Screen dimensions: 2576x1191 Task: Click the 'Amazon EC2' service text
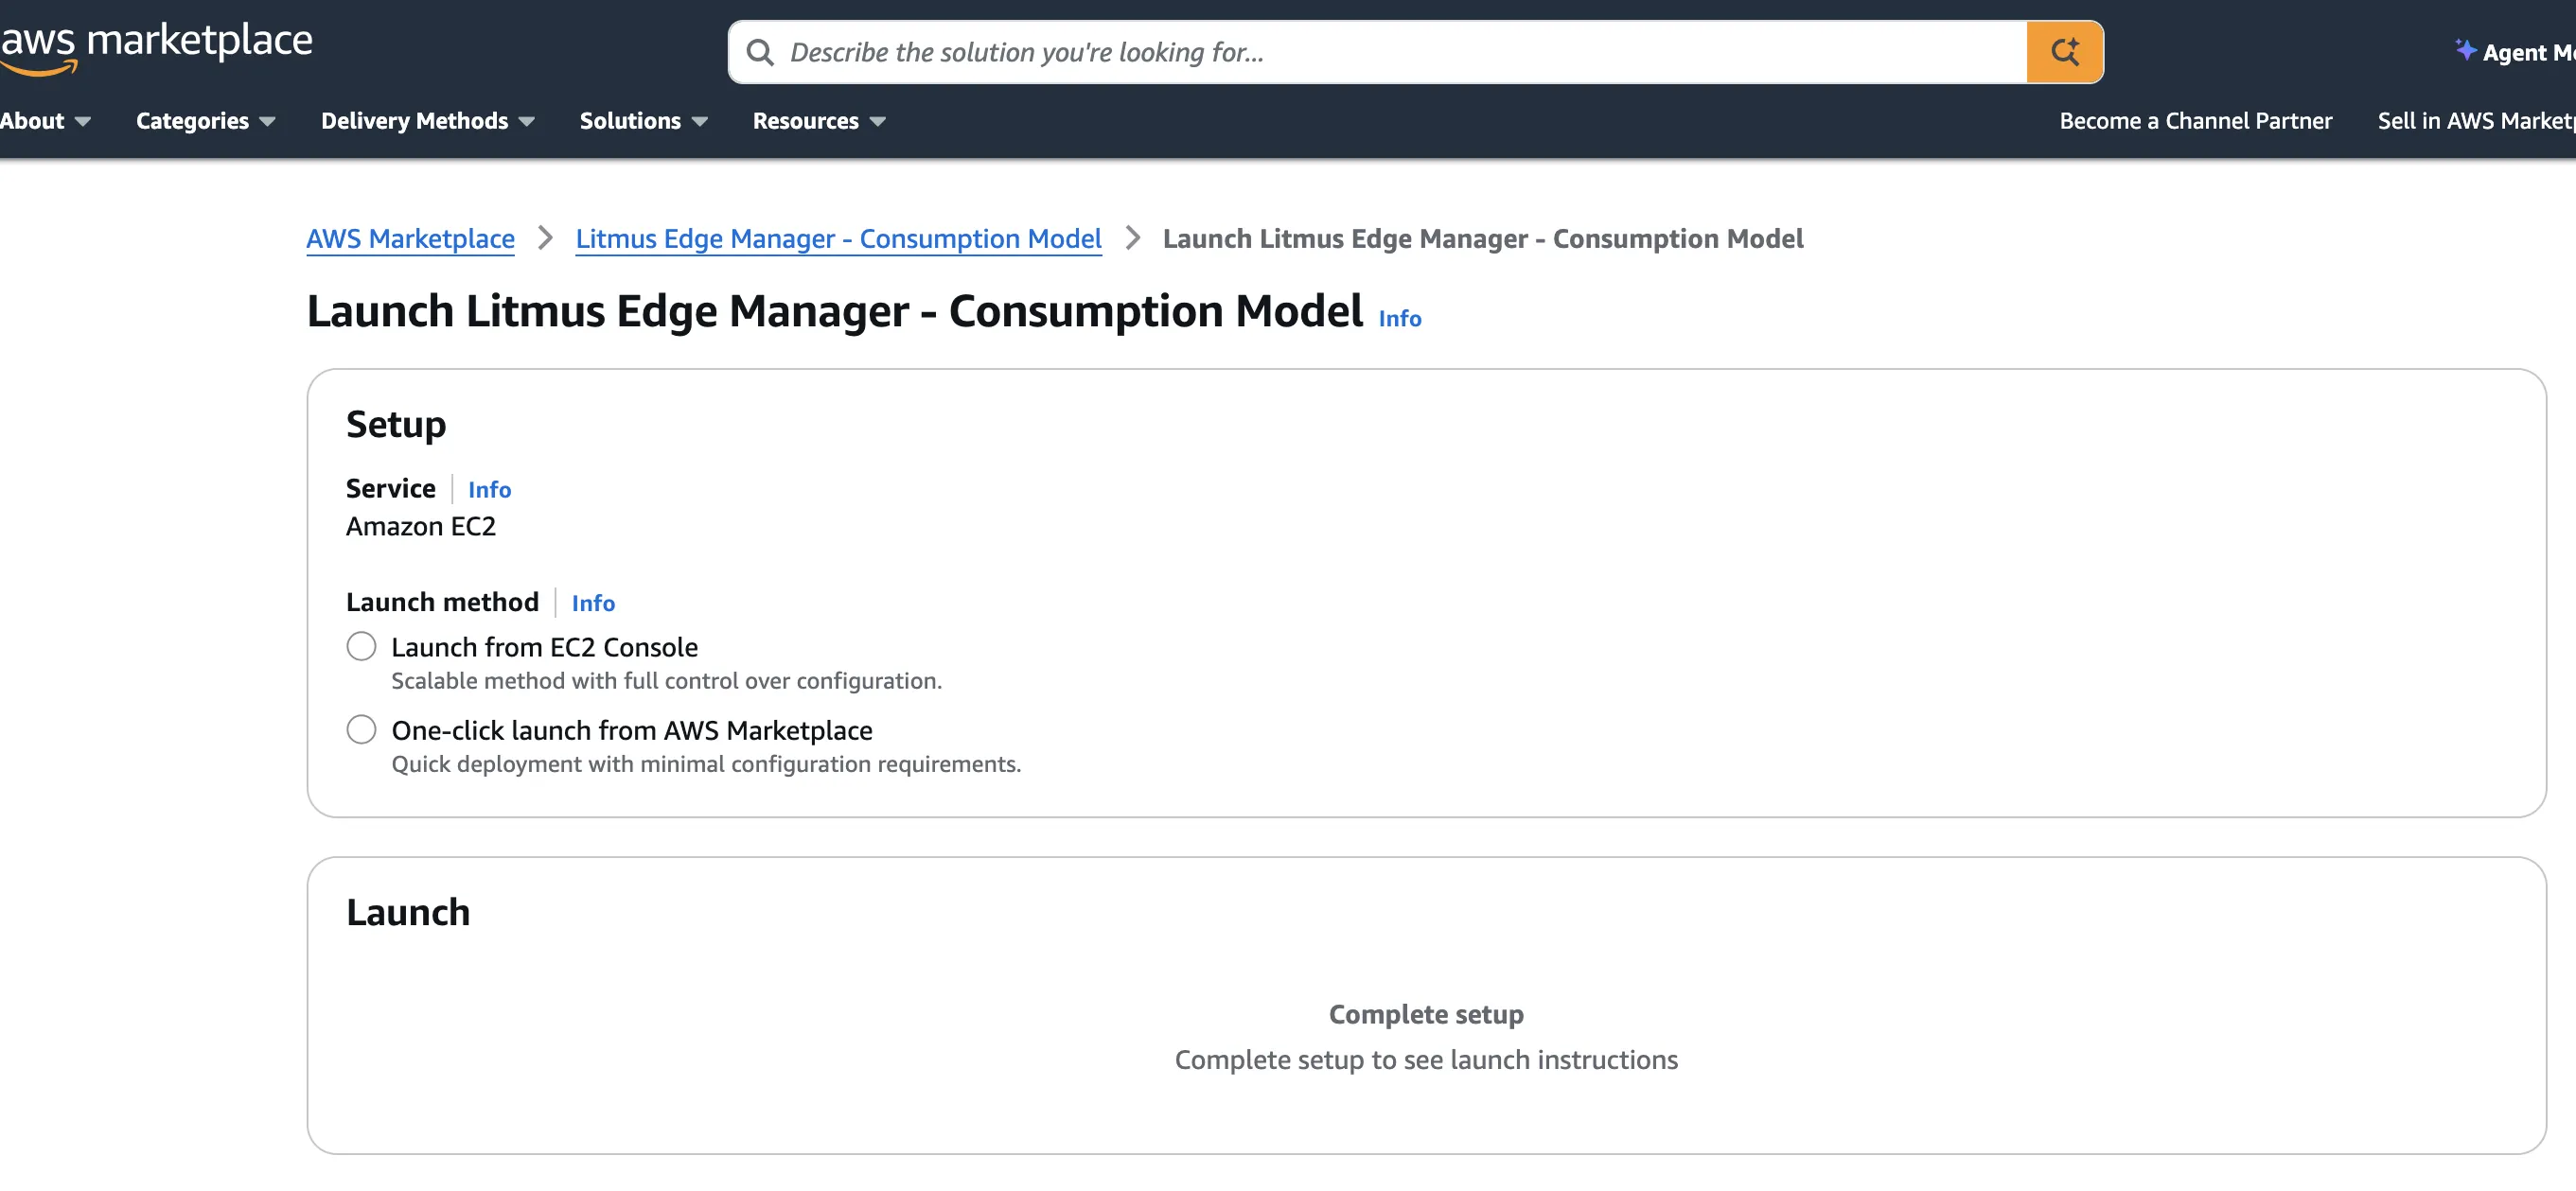(421, 526)
